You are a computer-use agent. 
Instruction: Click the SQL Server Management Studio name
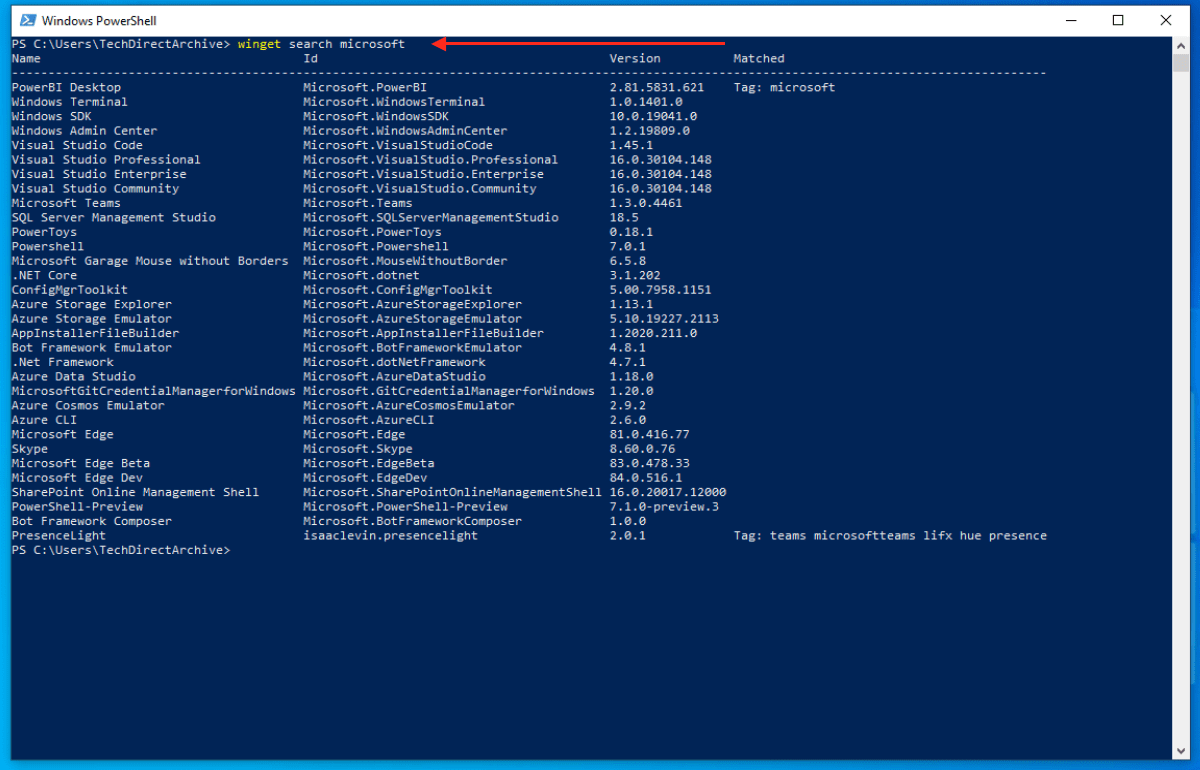(113, 218)
